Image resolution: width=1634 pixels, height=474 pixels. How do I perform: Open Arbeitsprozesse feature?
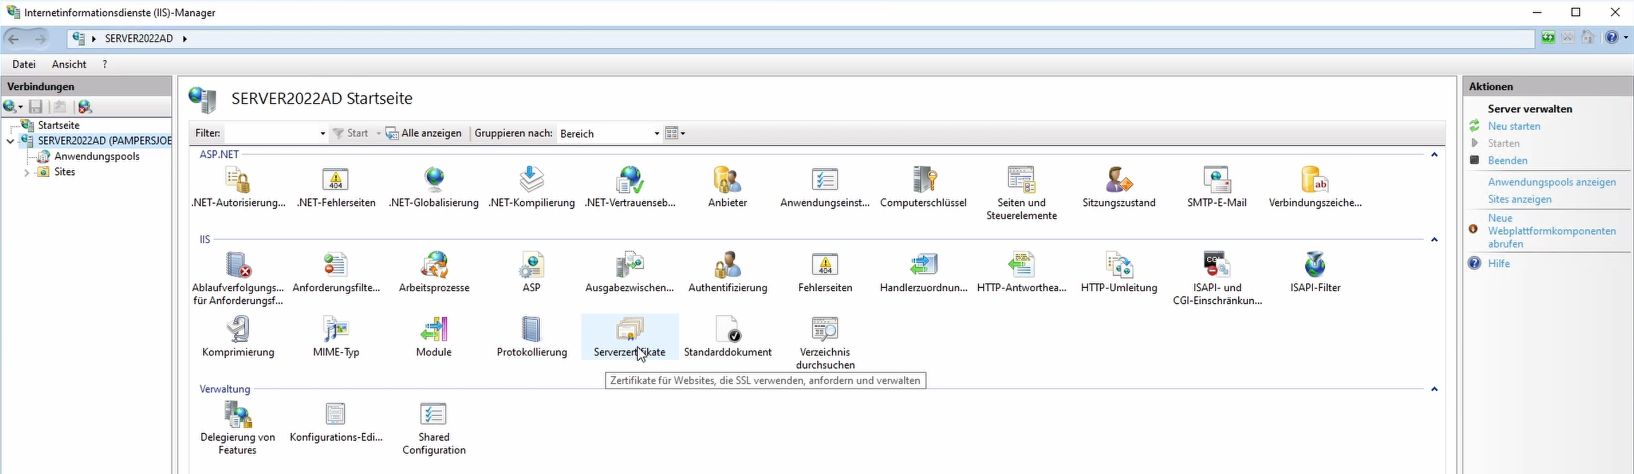pyautogui.click(x=434, y=272)
